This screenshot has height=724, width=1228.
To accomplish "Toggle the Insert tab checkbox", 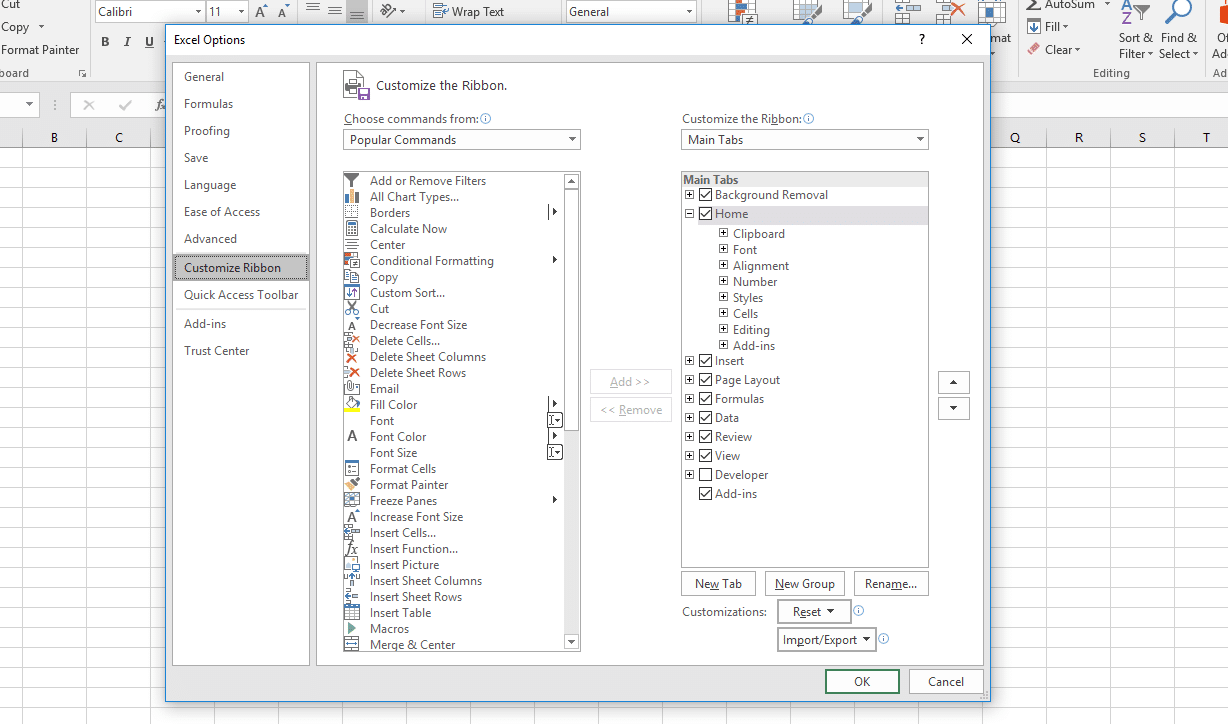I will point(706,361).
